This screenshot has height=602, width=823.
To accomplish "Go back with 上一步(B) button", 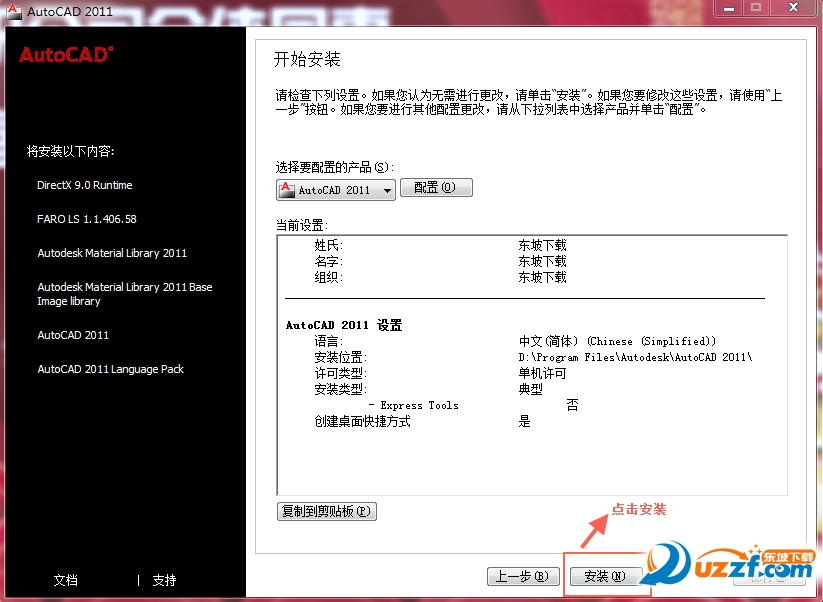I will [x=521, y=576].
